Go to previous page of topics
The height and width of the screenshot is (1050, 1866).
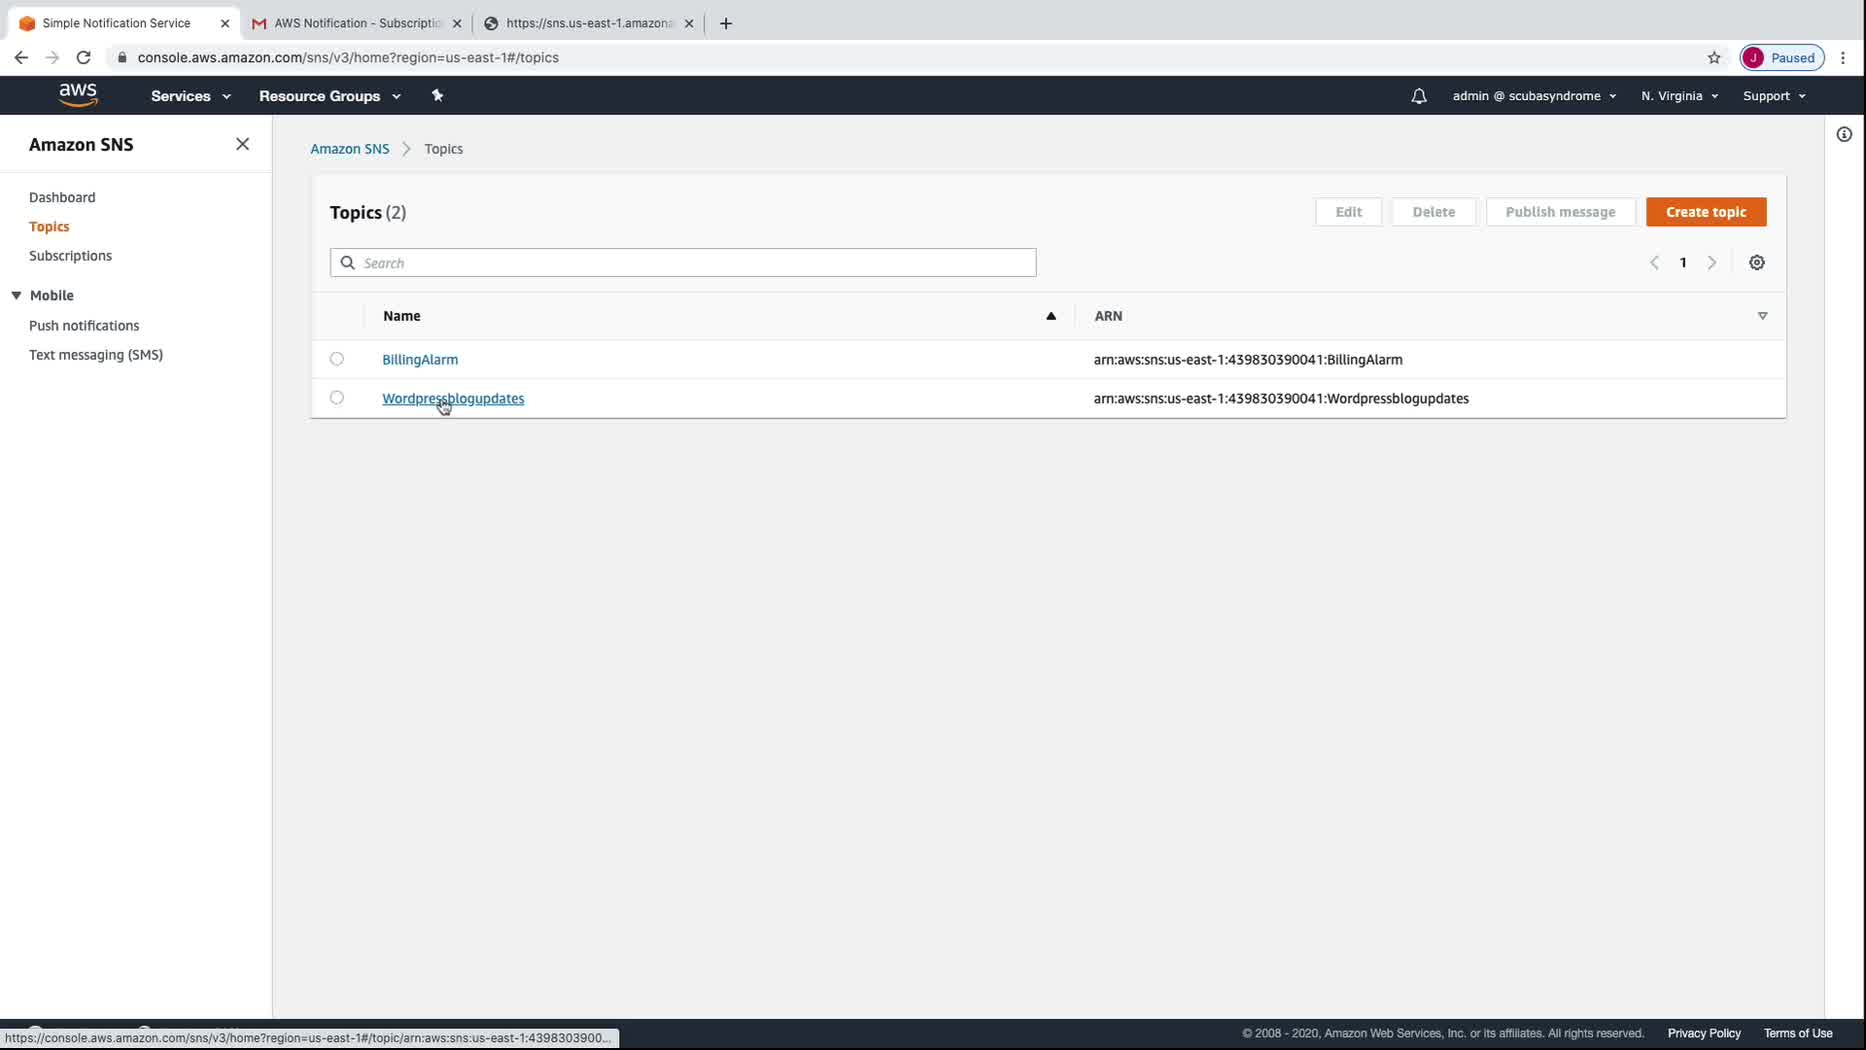(1654, 263)
